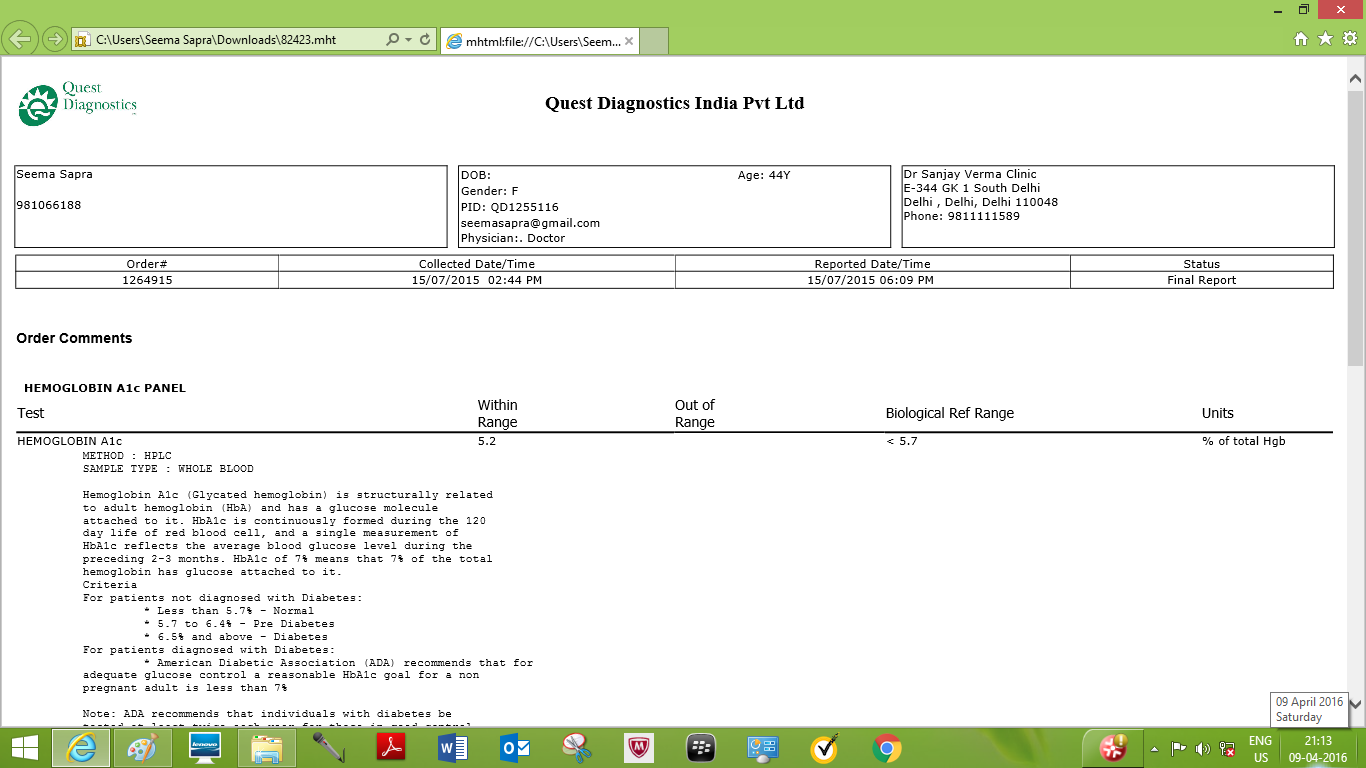Viewport: 1366px width, 768px height.
Task: Click the Final Report status cell
Action: [x=1202, y=280]
